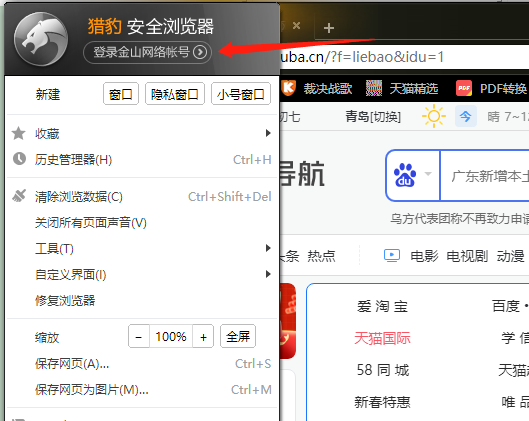This screenshot has width=529, height=421.
Task: Open the 天猫国际 site link
Action: pyautogui.click(x=382, y=338)
